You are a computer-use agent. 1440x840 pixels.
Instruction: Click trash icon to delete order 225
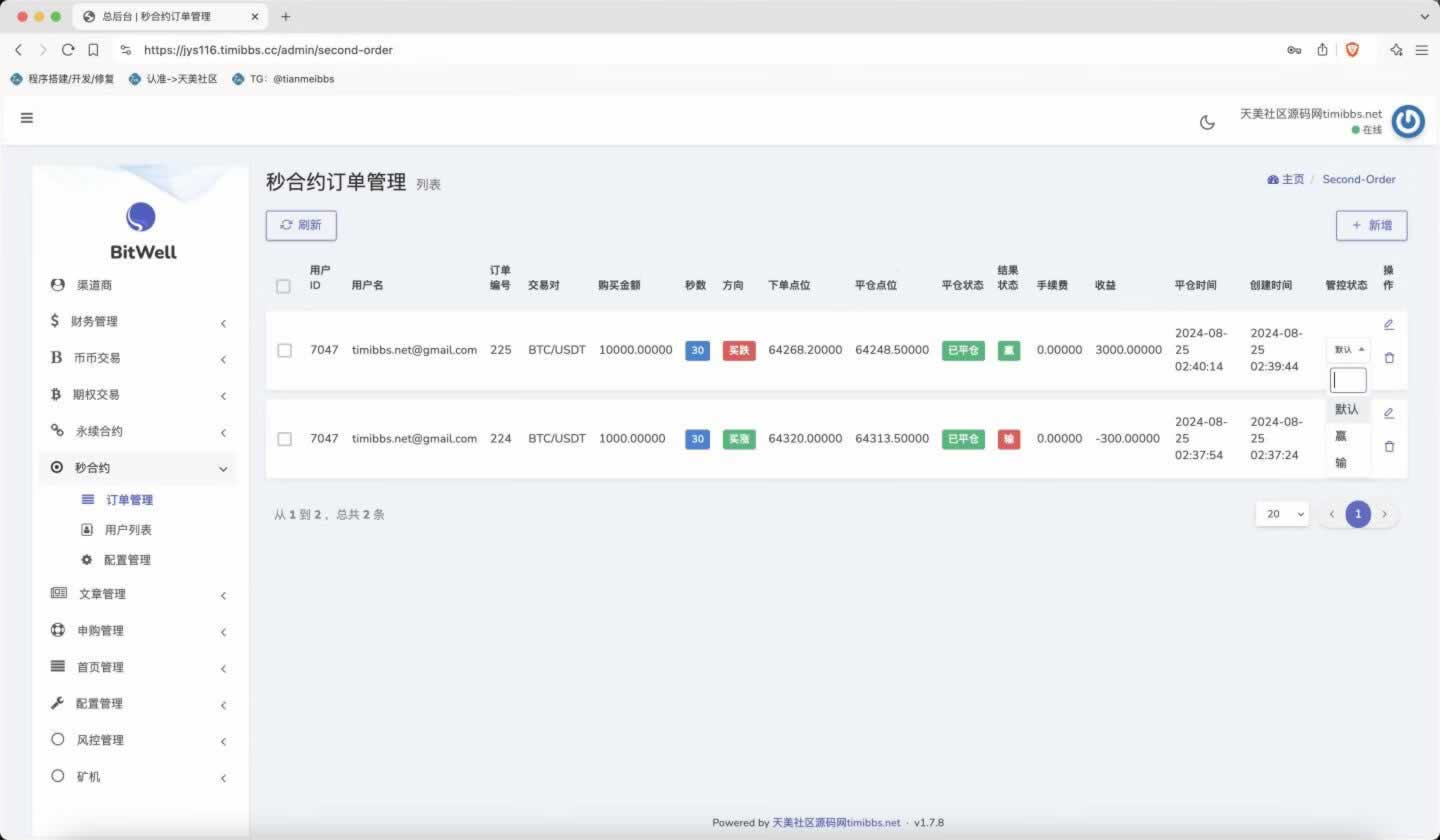coord(1389,358)
